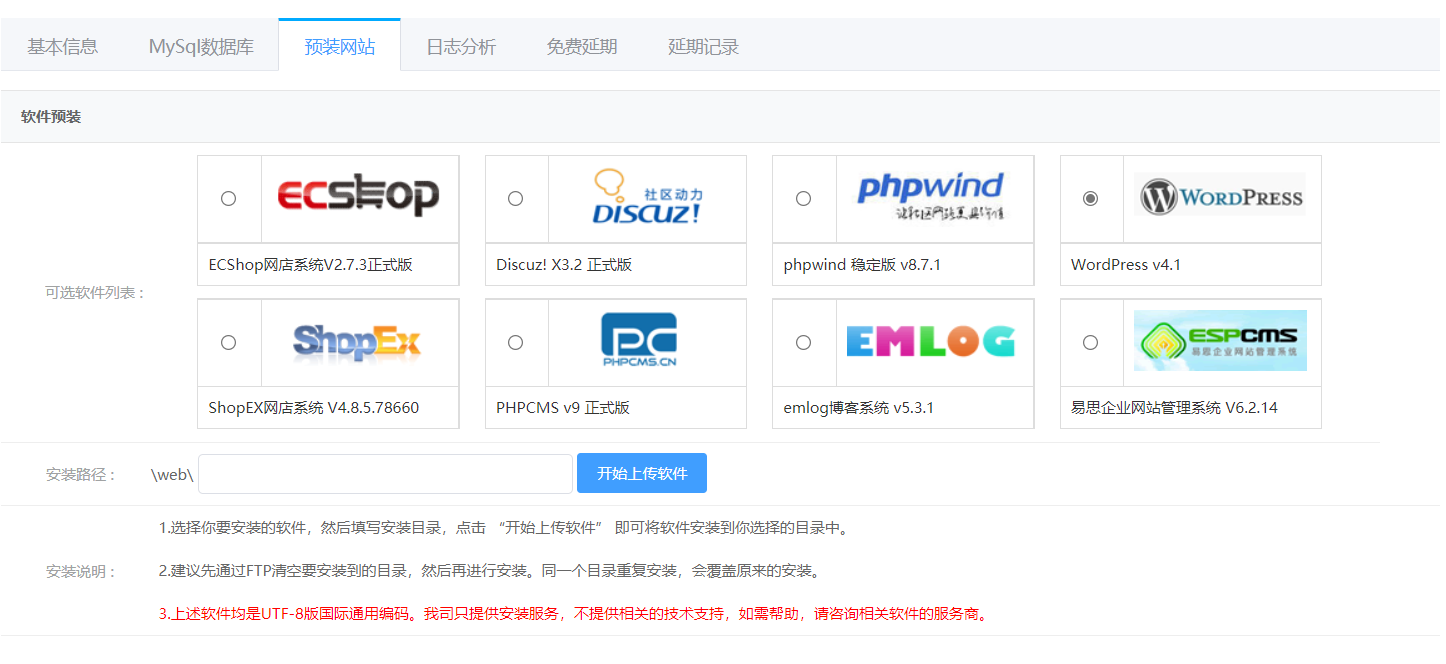This screenshot has height=664, width=1446.
Task: Open the 免费延期 tab
Action: [582, 46]
